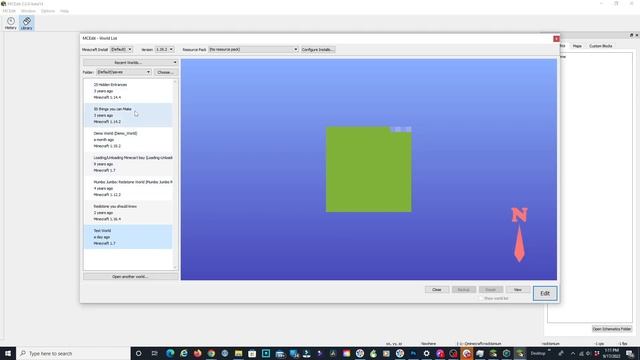This screenshot has height=360, width=640.
Task: Open the Minecraft Install dropdown
Action: point(122,49)
